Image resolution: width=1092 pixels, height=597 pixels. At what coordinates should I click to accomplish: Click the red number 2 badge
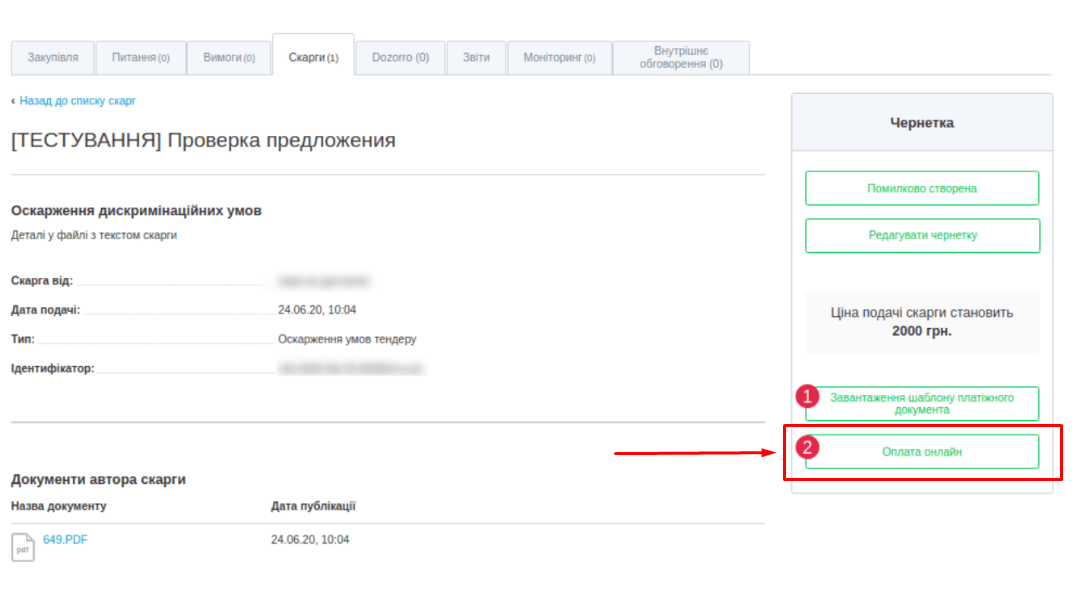807,446
